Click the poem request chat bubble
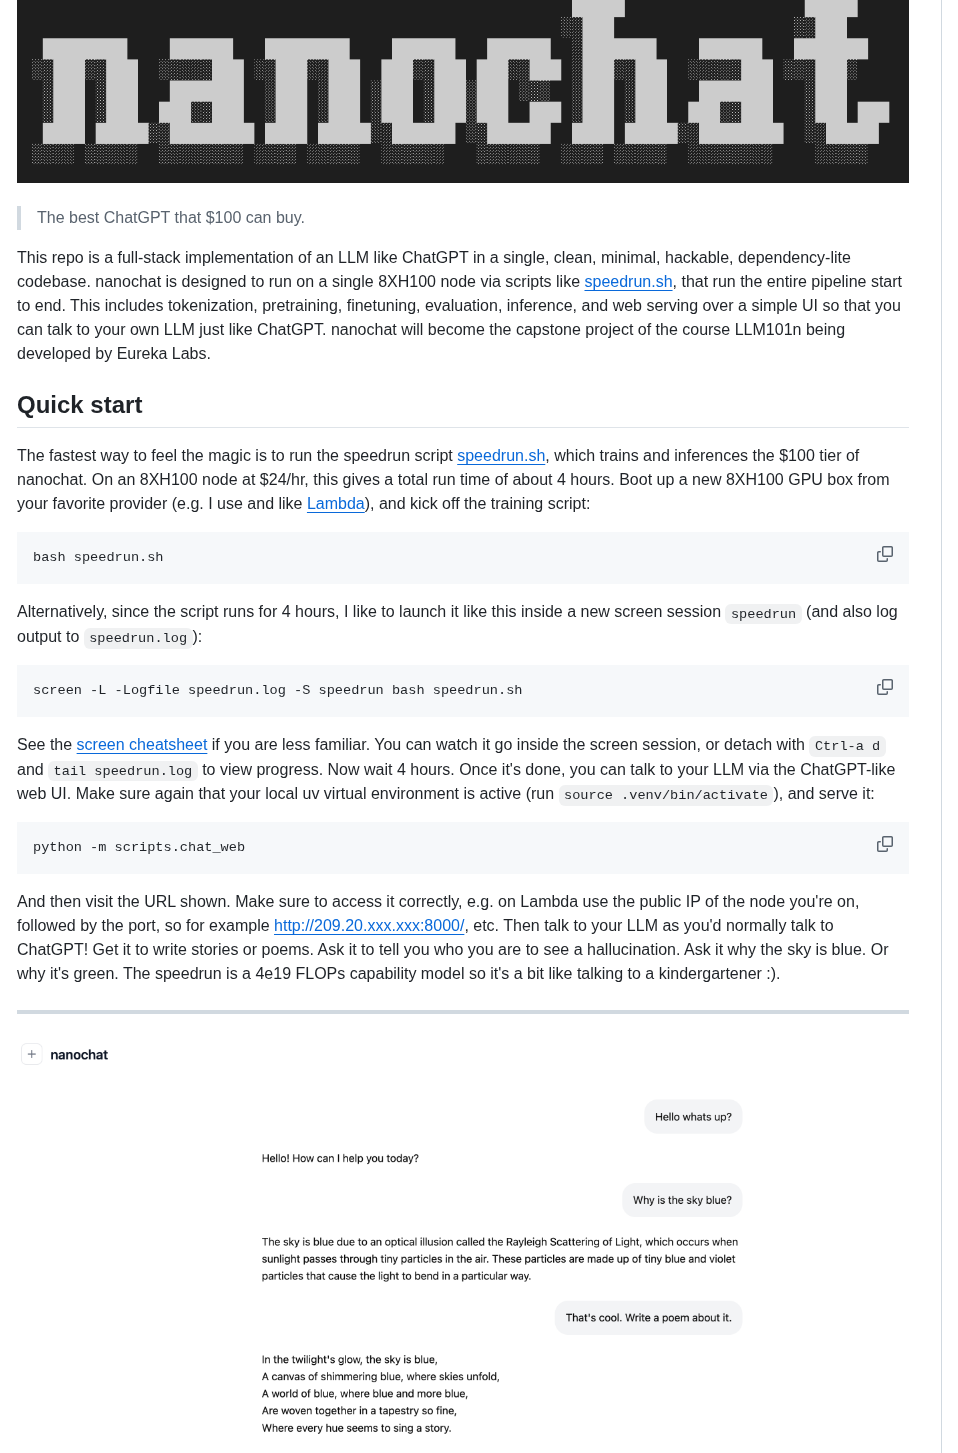Viewport: 958px width, 1453px height. point(647,1317)
